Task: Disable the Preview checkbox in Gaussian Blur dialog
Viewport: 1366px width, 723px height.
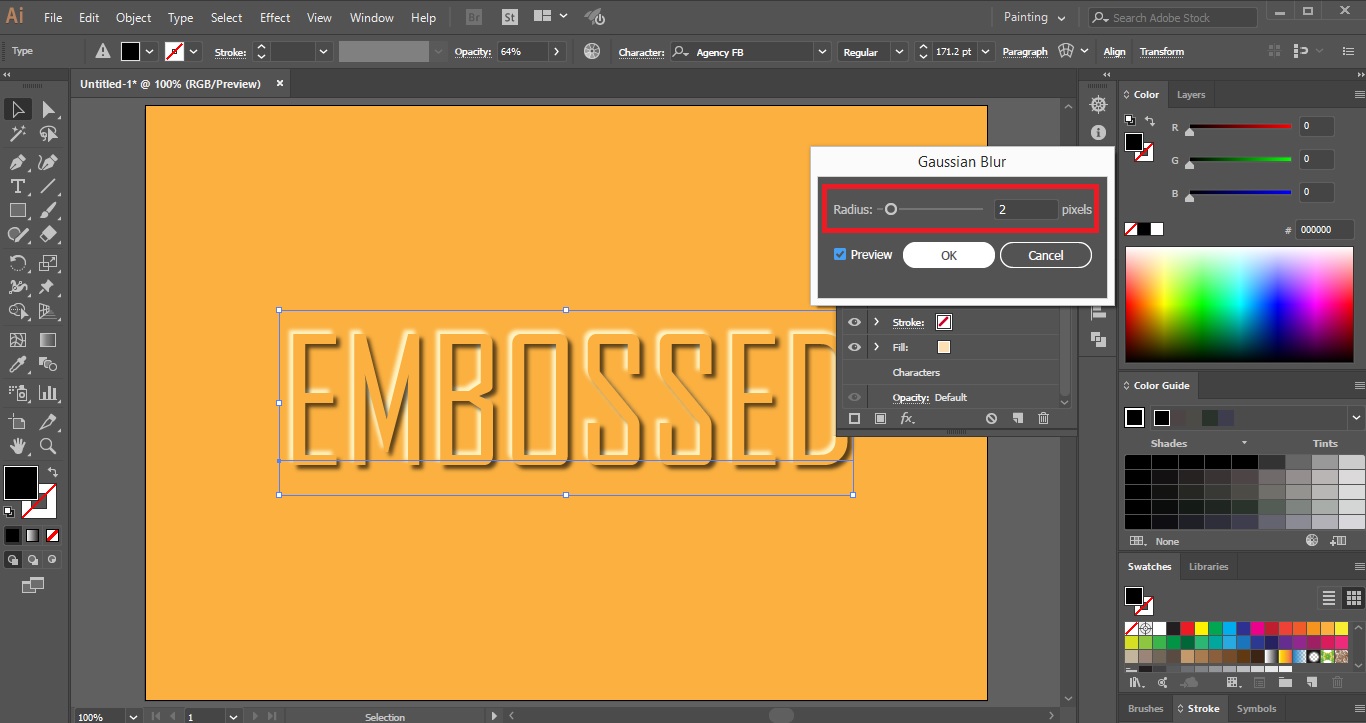Action: coord(840,254)
